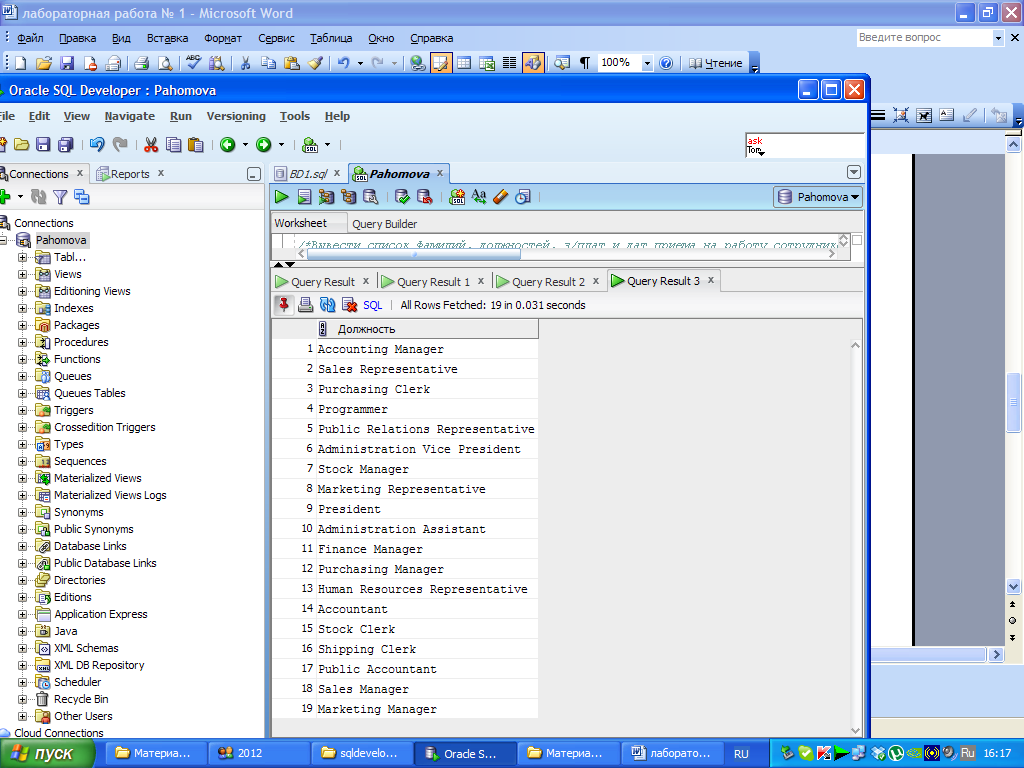
Task: Click Undo arrow in SQL Developer toolbar
Action: pyautogui.click(x=97, y=144)
